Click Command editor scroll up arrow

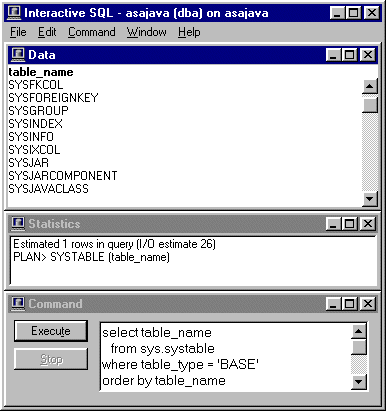[359, 331]
